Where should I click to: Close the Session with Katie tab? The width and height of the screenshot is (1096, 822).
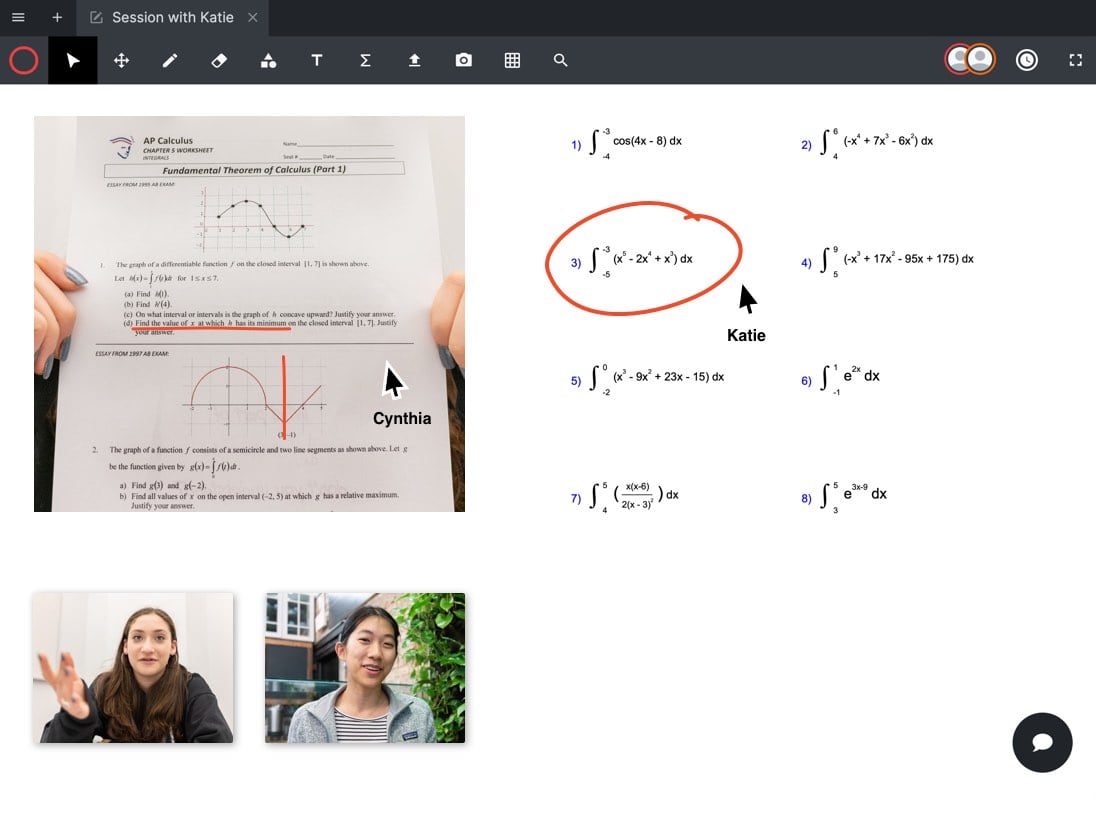coord(253,17)
